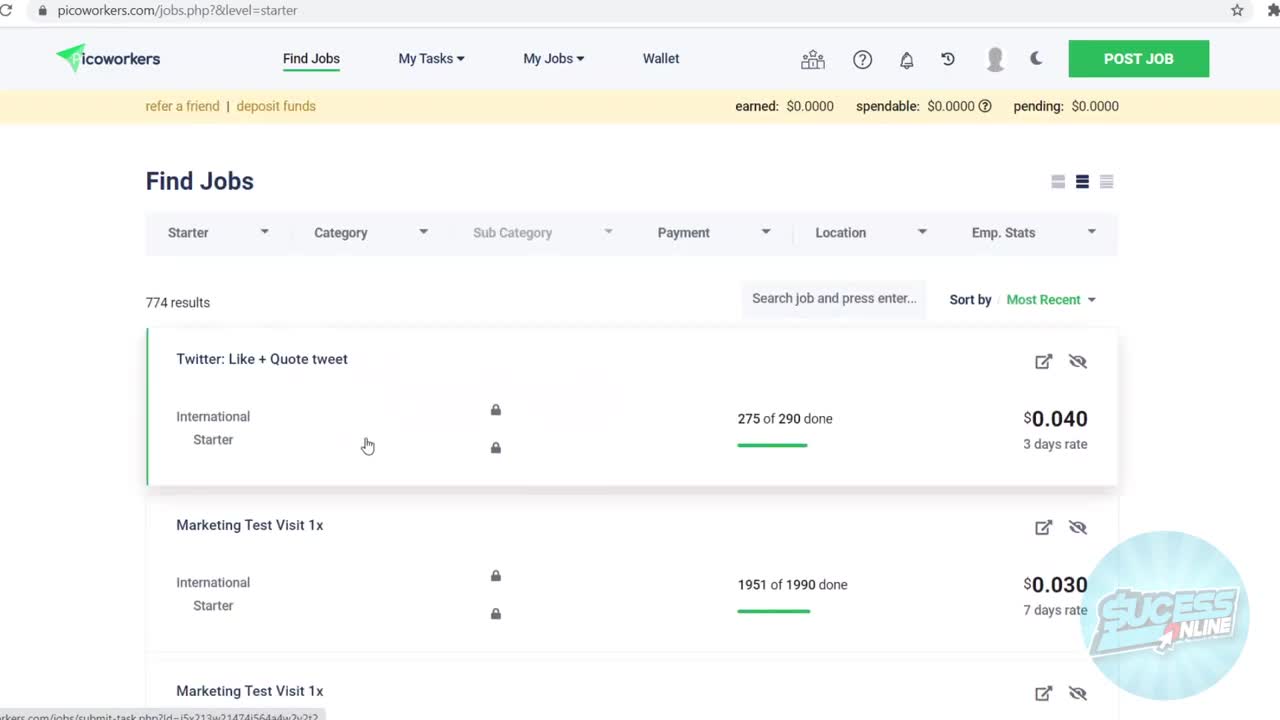Click the Find Jobs page heading

(x=200, y=181)
